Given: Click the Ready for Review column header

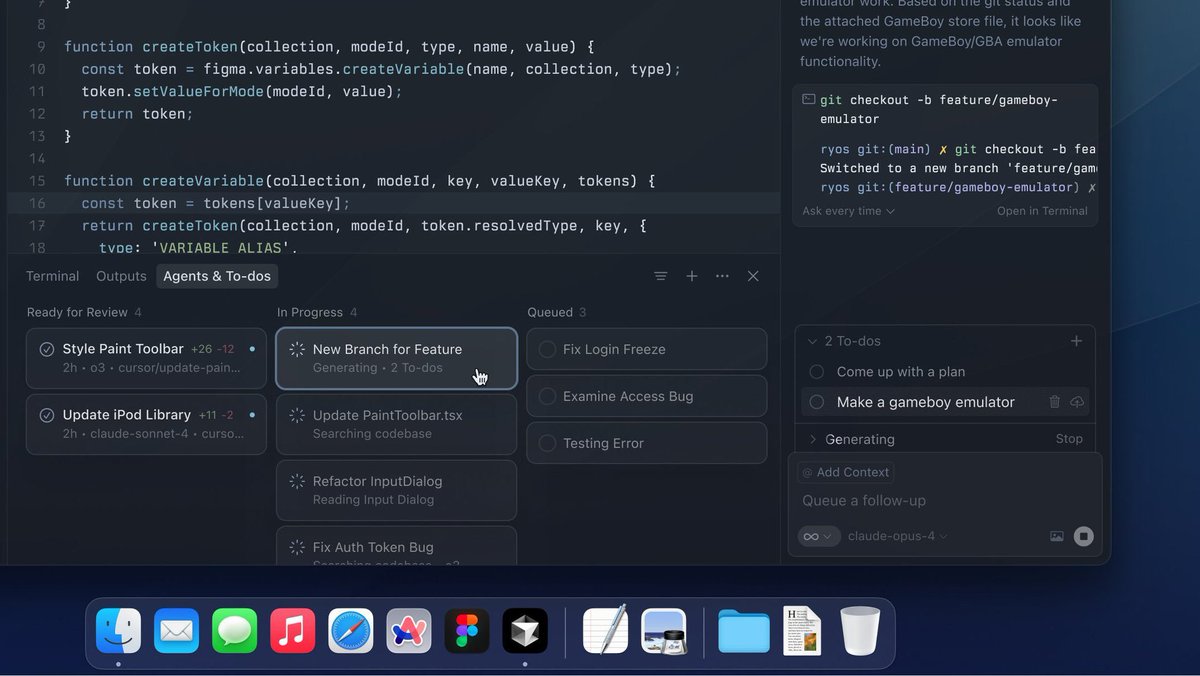Looking at the screenshot, I should [77, 312].
